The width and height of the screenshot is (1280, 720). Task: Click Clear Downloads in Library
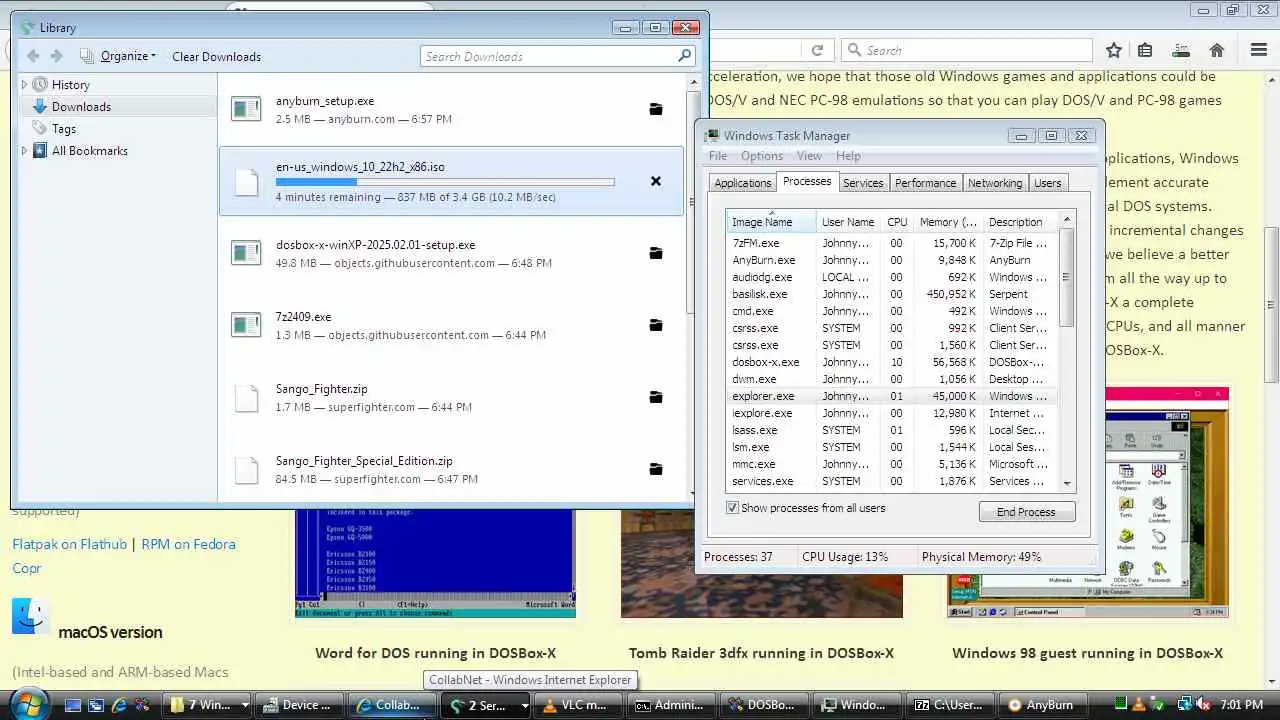pos(216,56)
